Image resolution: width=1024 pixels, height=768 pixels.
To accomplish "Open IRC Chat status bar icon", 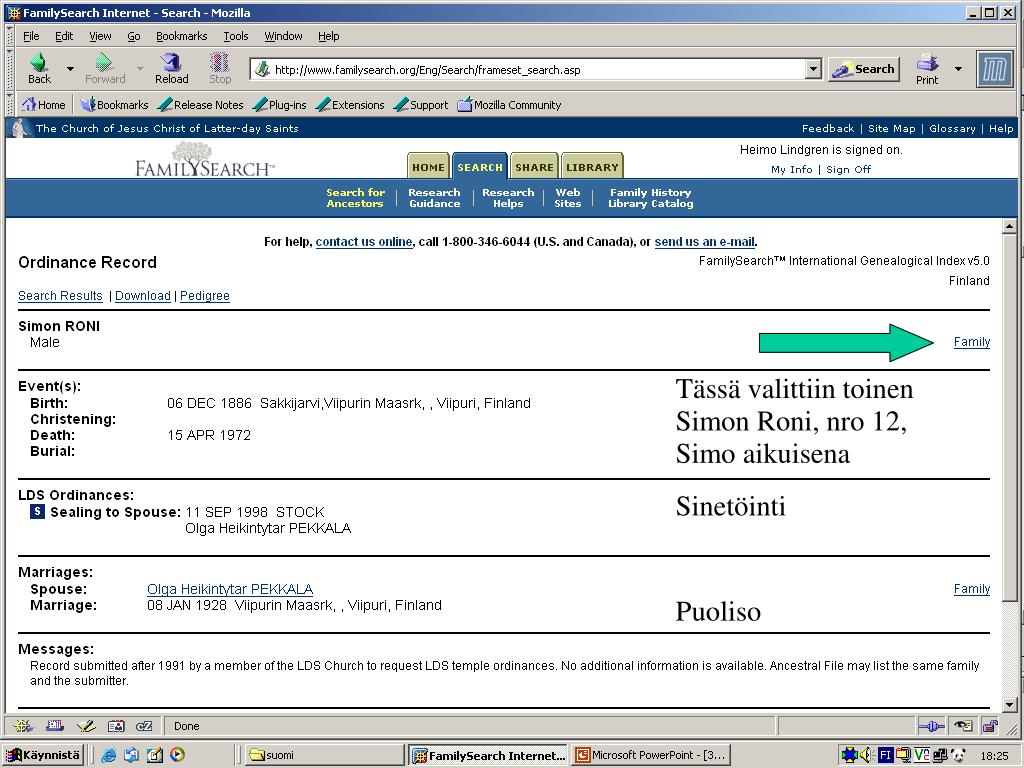I will click(144, 726).
